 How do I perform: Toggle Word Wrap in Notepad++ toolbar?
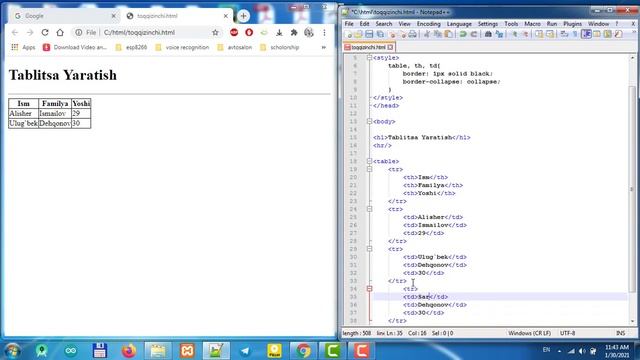(x=564, y=34)
